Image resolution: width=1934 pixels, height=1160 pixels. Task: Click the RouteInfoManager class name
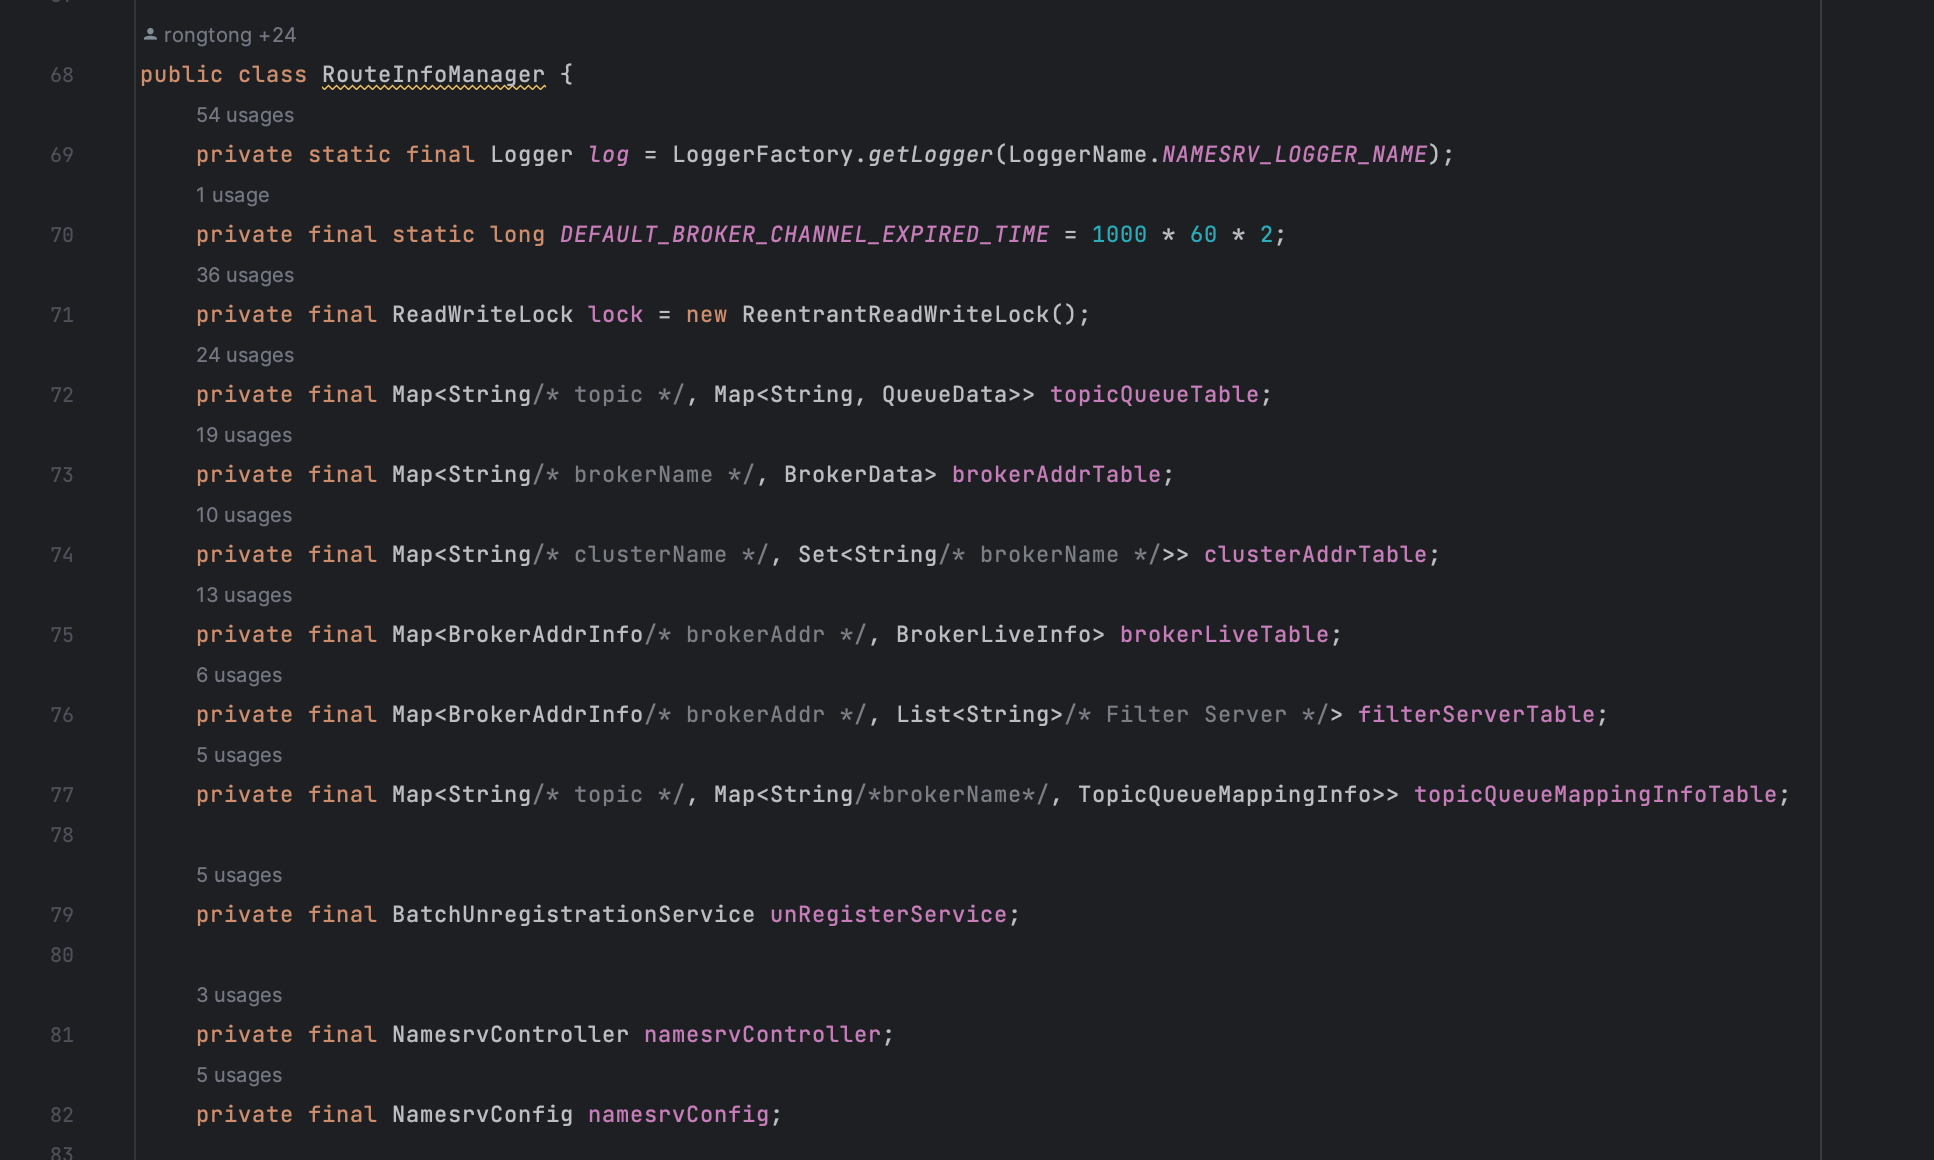433,75
